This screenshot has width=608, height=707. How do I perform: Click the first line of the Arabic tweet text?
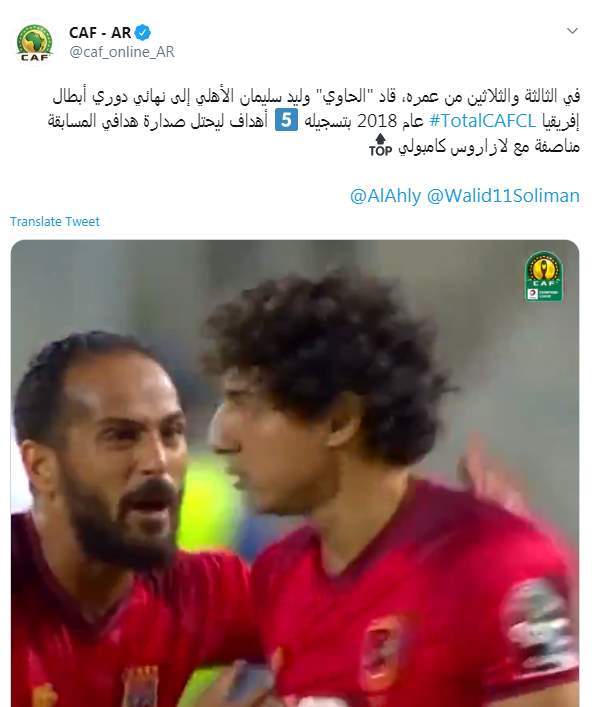316,96
